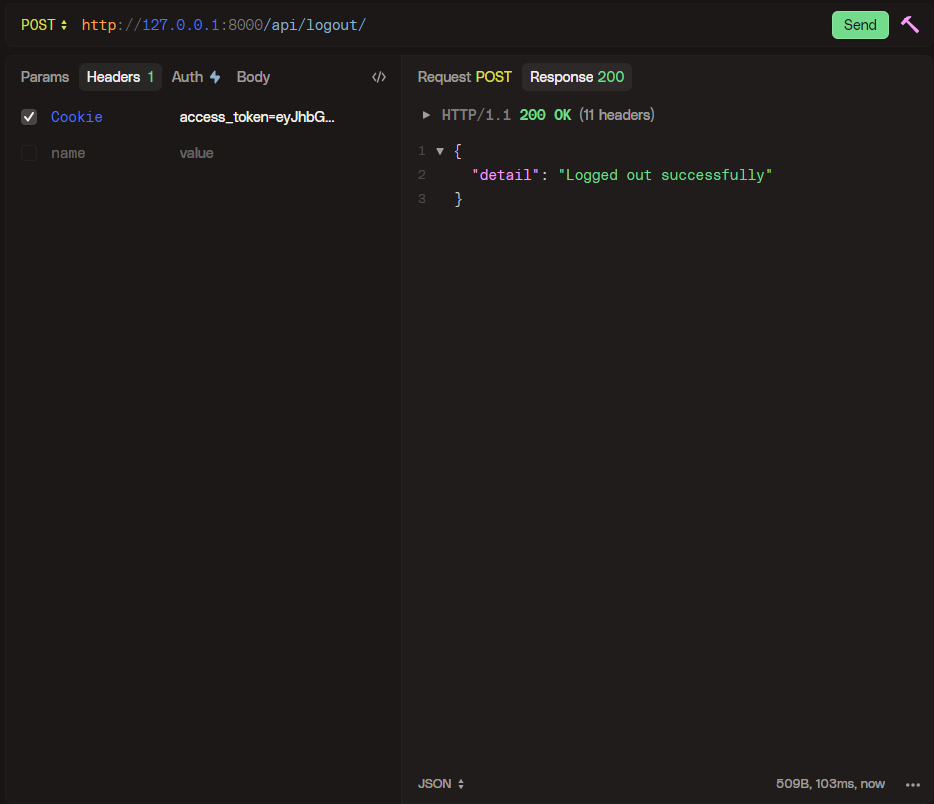Click the empty header value field
934x804 pixels.
pyautogui.click(x=197, y=153)
